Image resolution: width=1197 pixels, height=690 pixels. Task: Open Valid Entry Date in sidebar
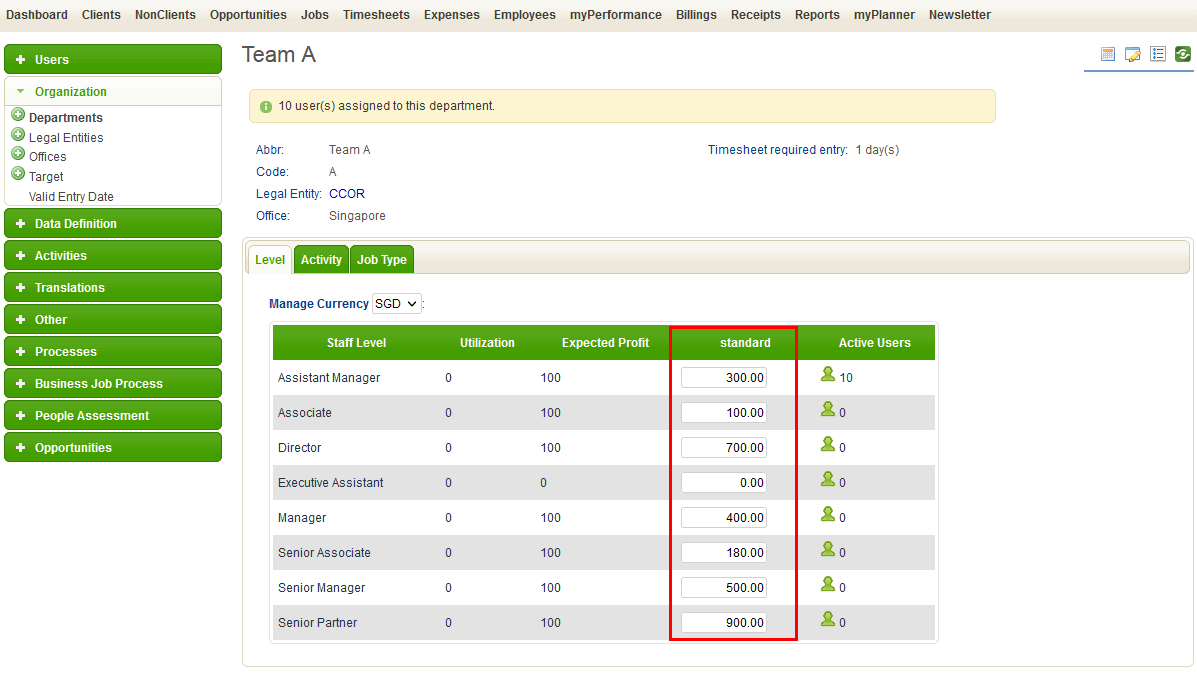tap(71, 197)
